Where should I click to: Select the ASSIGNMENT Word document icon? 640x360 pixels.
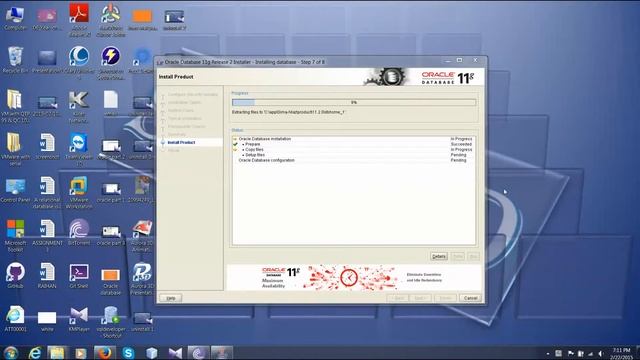(47, 236)
